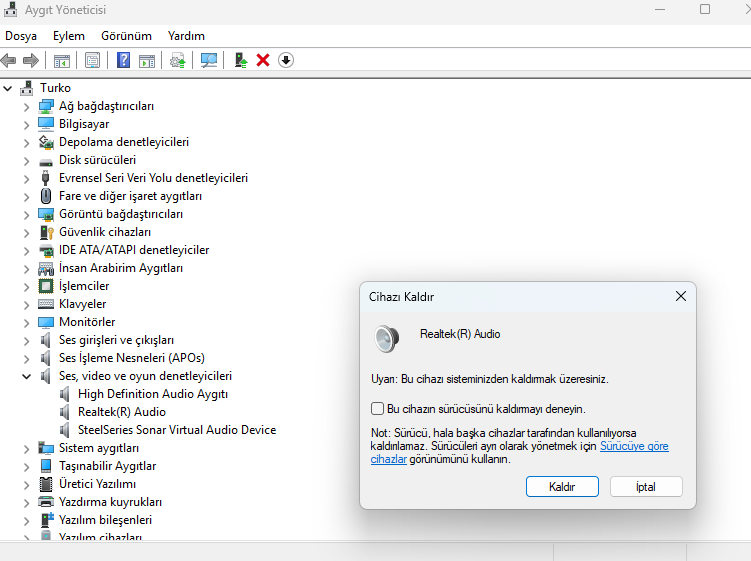The height and width of the screenshot is (561, 751).
Task: Open the Görünüm menu
Action: 126,36
